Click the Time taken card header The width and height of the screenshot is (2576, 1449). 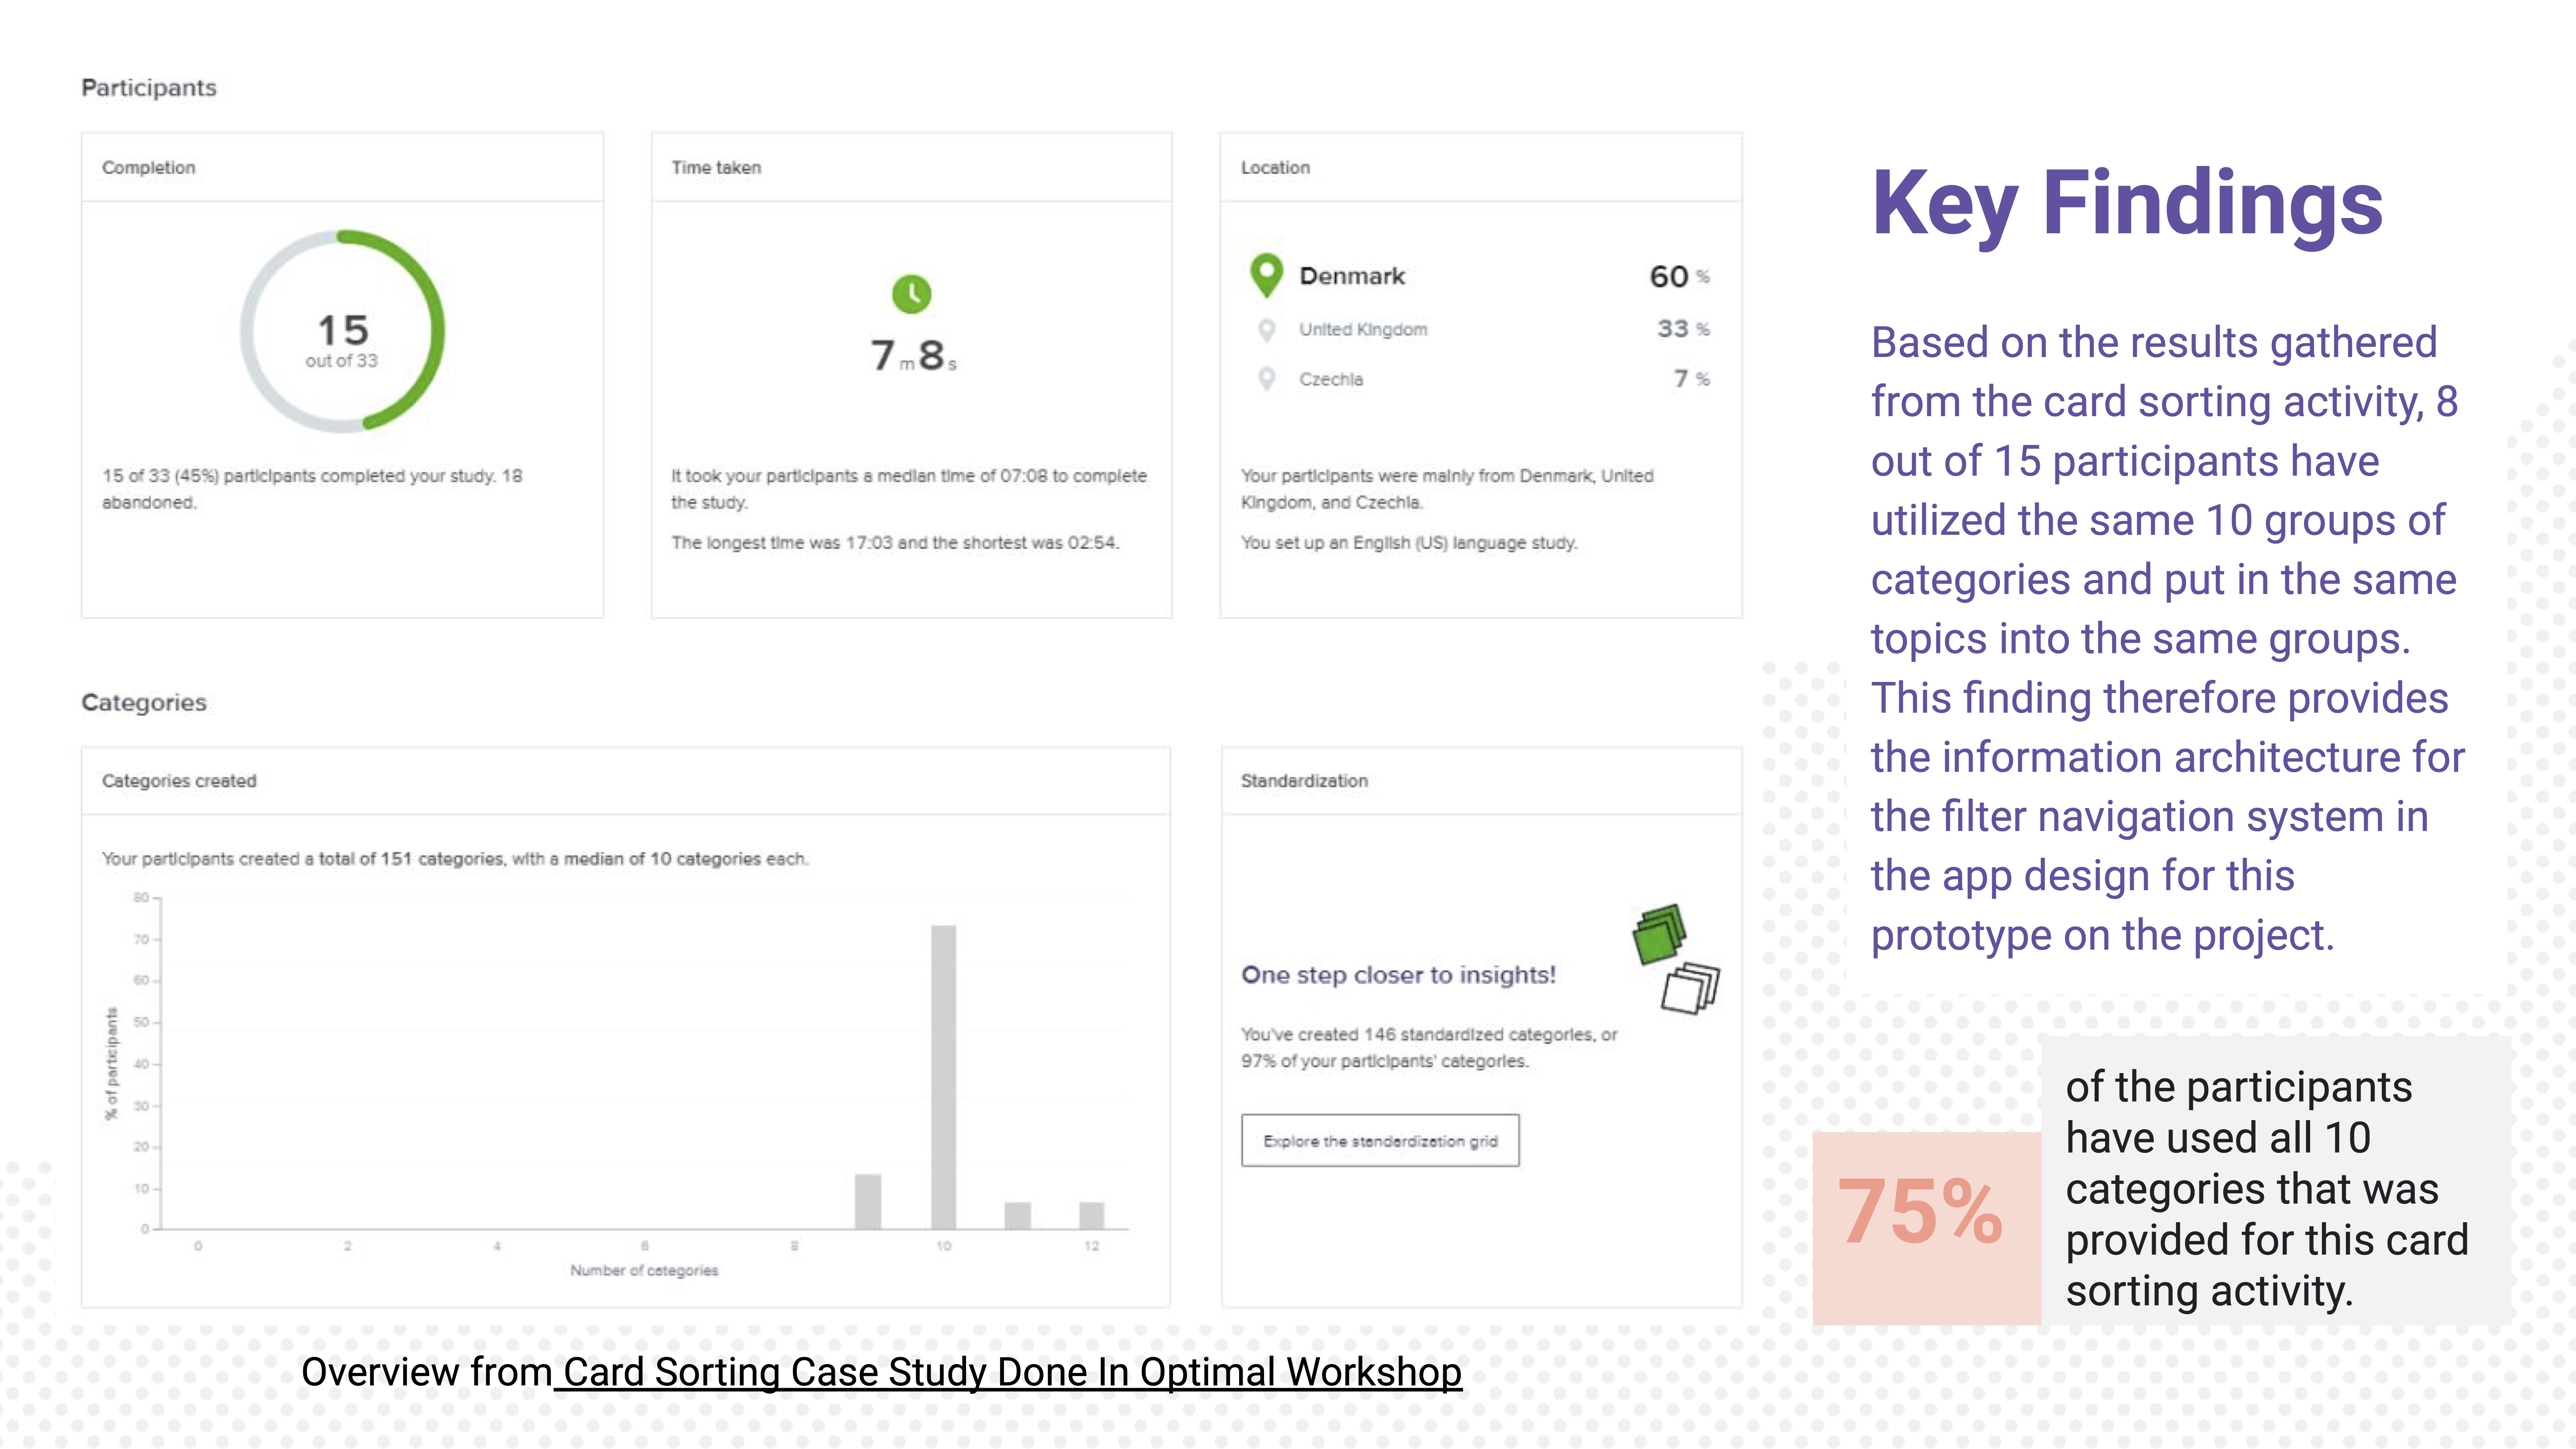911,167
